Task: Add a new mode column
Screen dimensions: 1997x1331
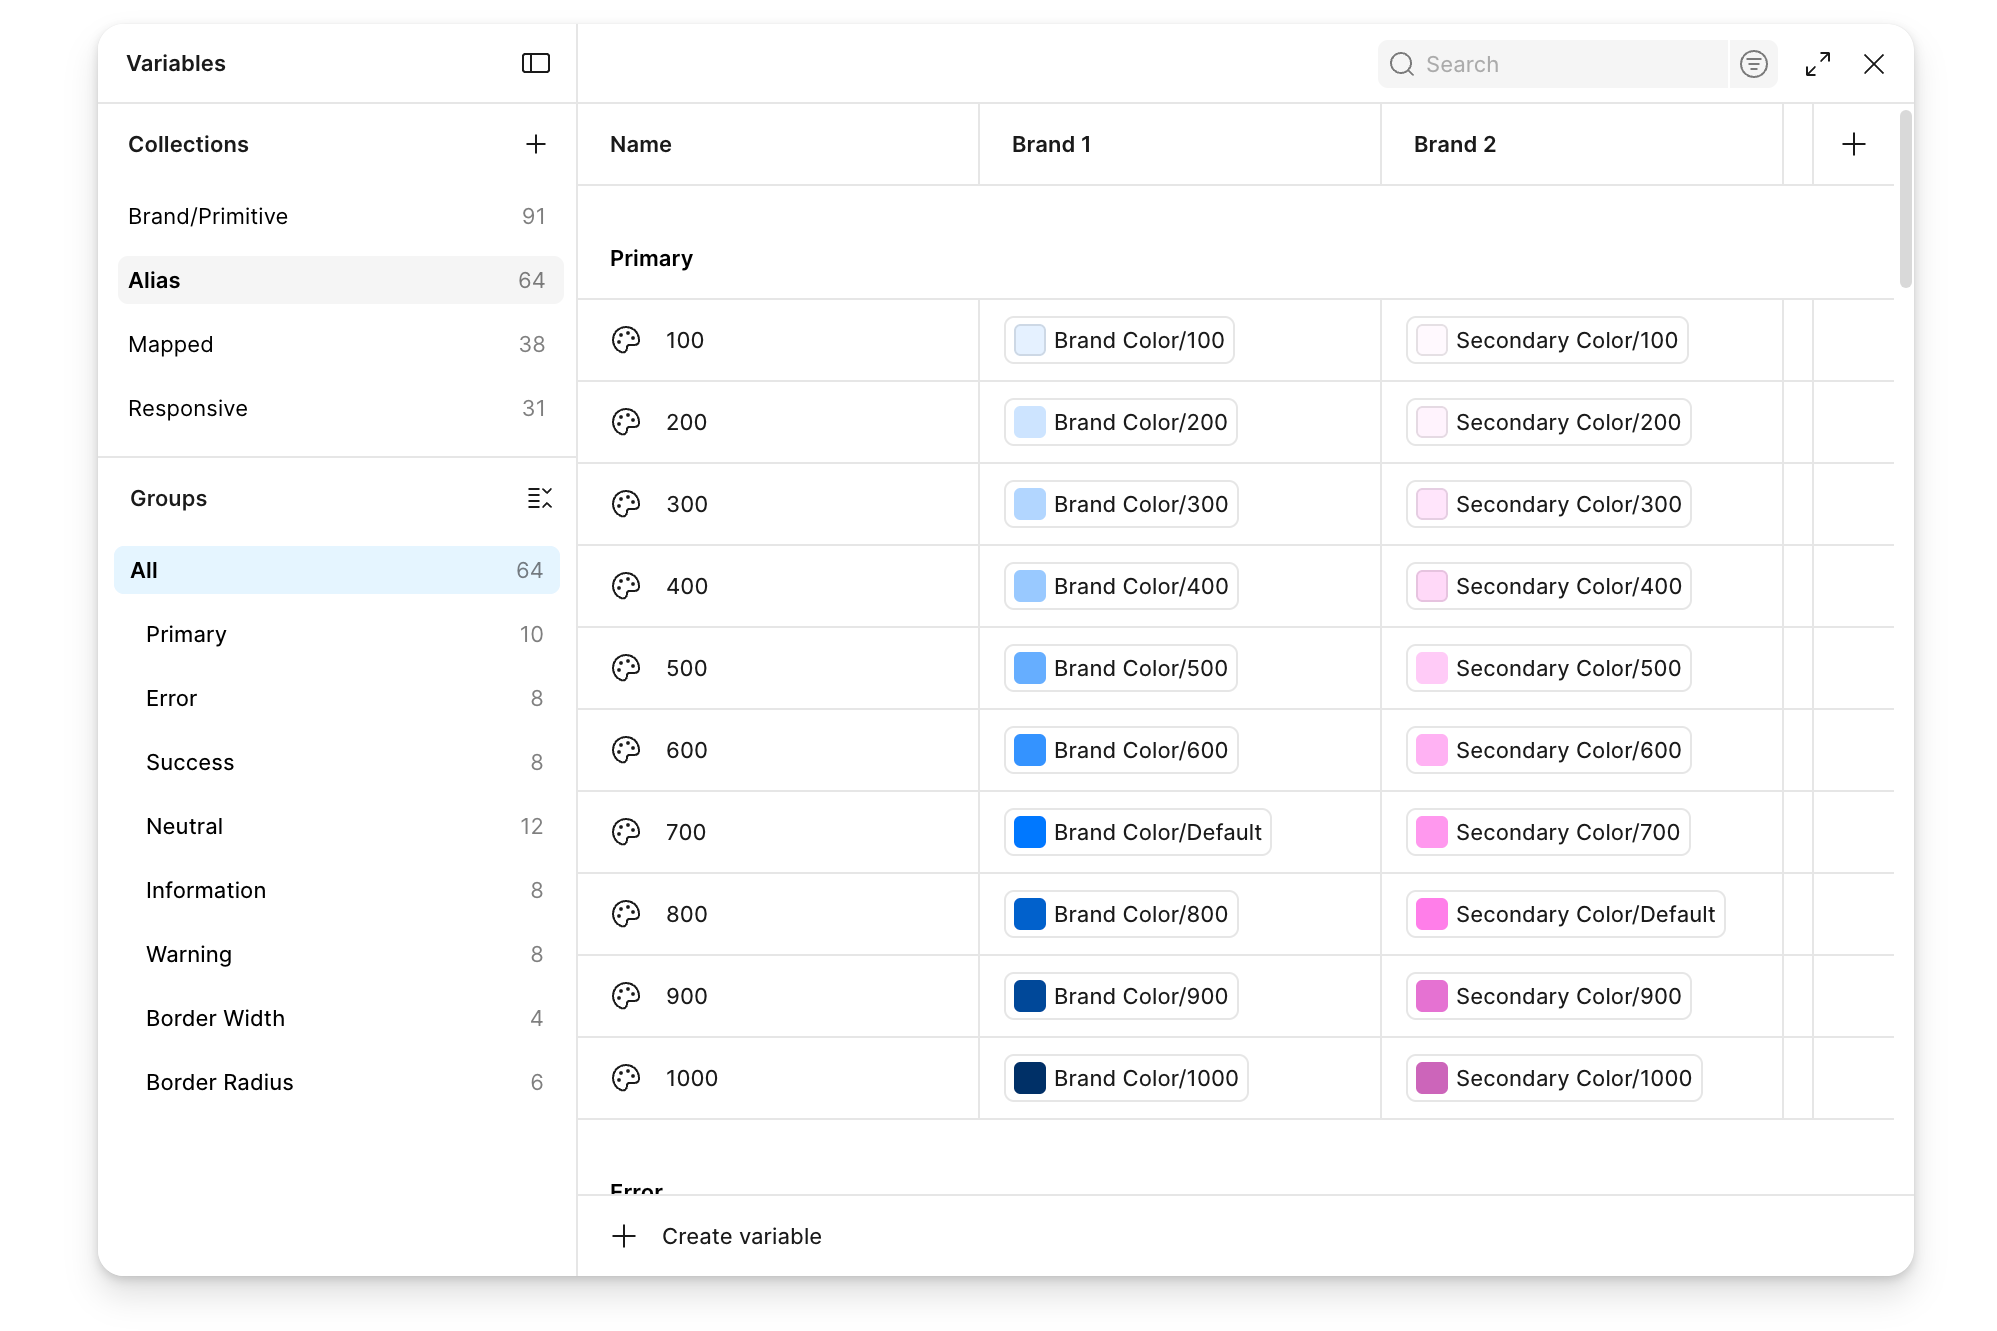Action: 1853,144
